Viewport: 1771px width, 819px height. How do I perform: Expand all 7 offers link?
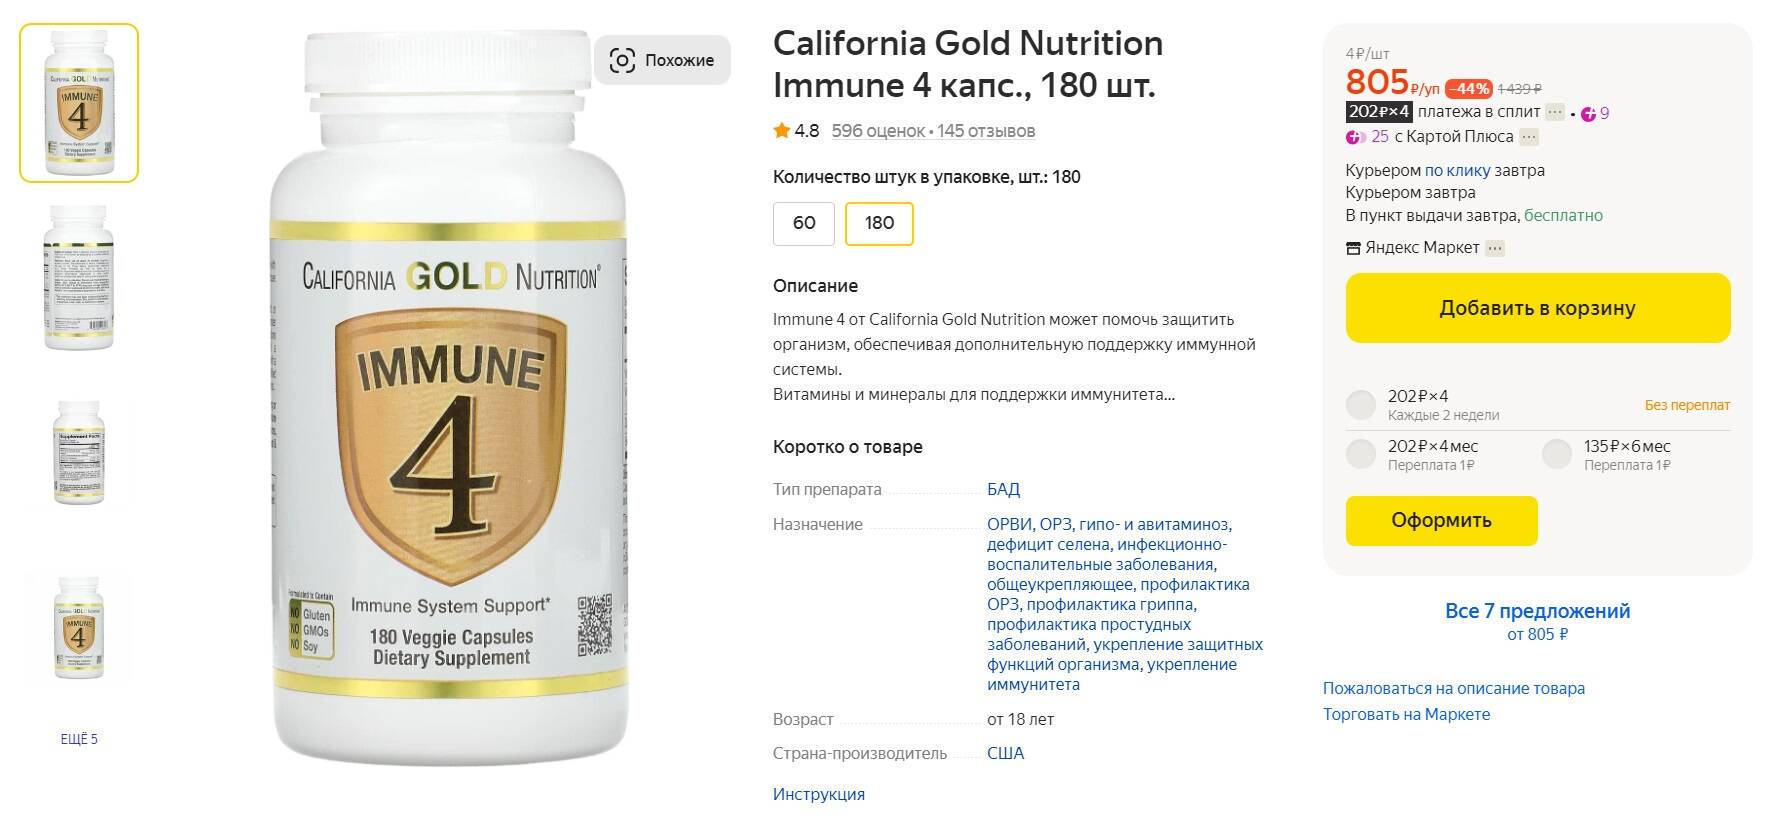click(x=1537, y=611)
